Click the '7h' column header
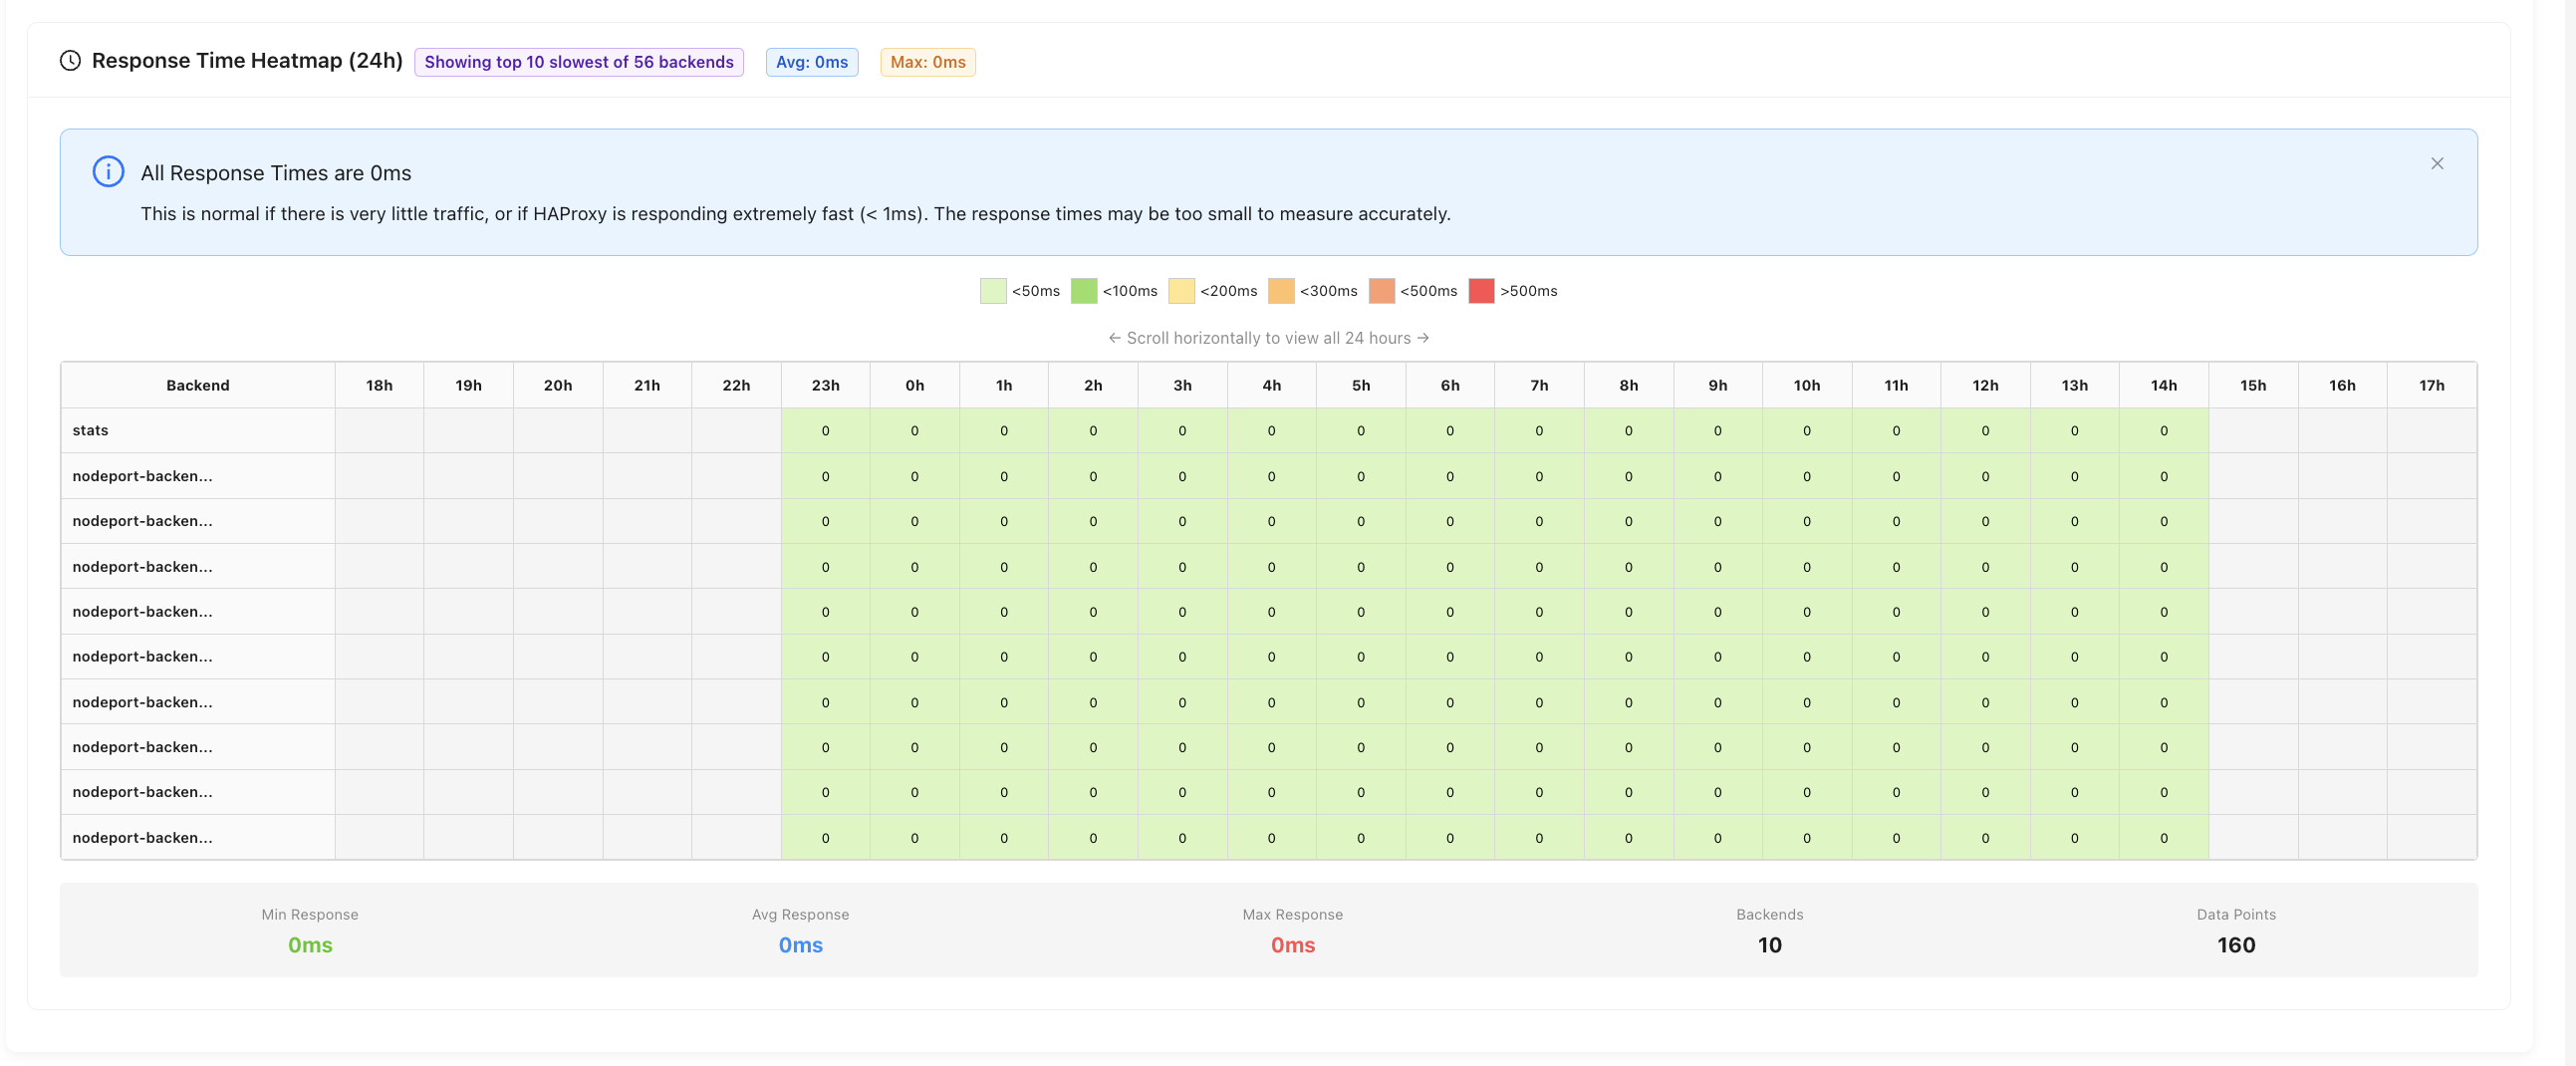The image size is (2576, 1066). click(1539, 385)
